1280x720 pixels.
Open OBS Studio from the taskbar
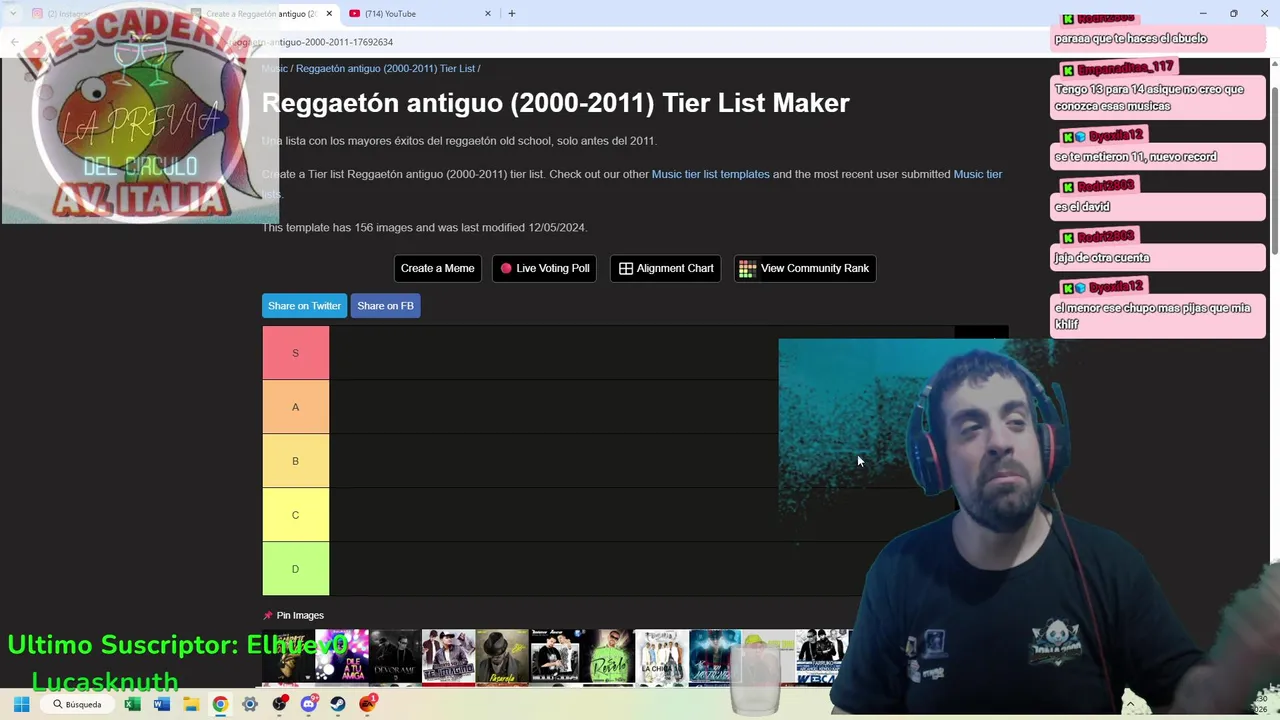(279, 704)
